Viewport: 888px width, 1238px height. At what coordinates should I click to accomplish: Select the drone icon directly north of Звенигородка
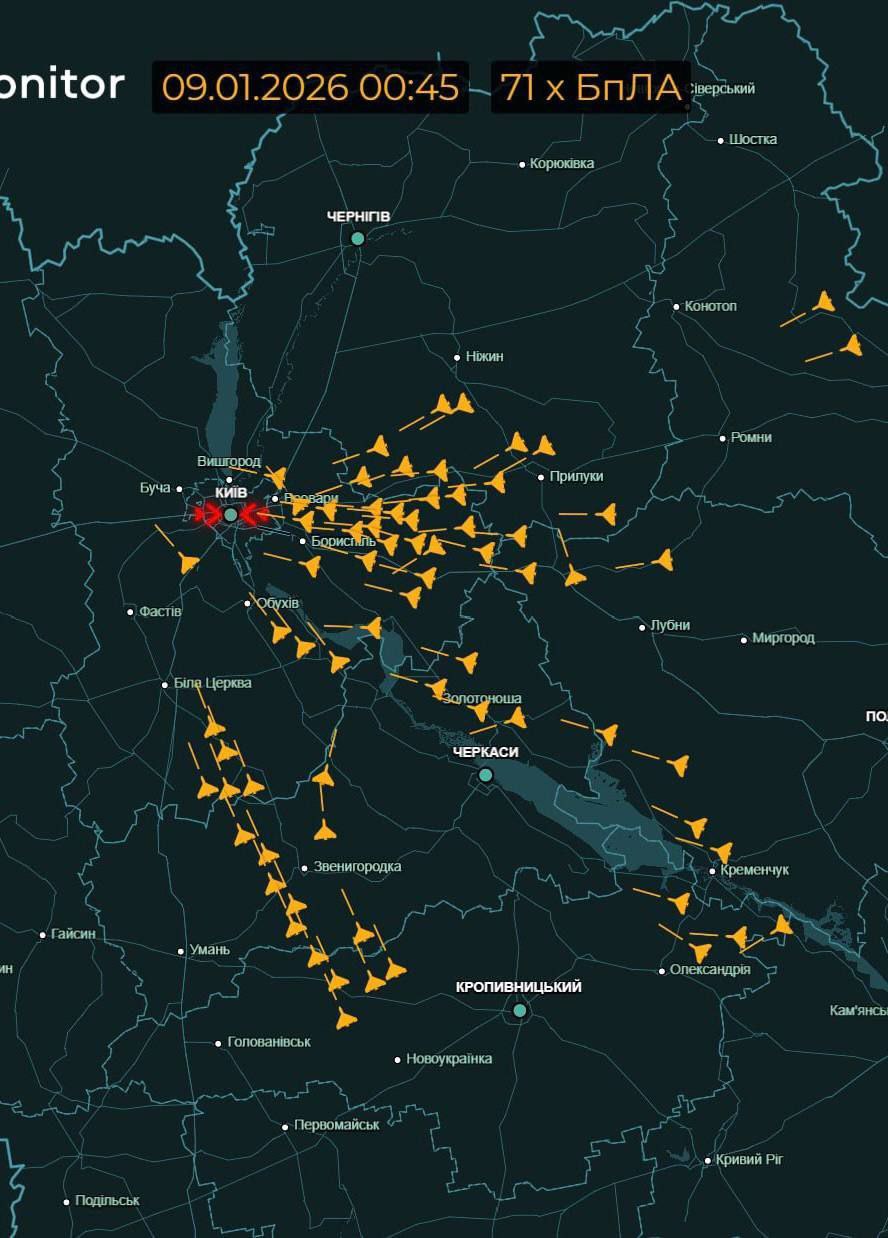[324, 829]
